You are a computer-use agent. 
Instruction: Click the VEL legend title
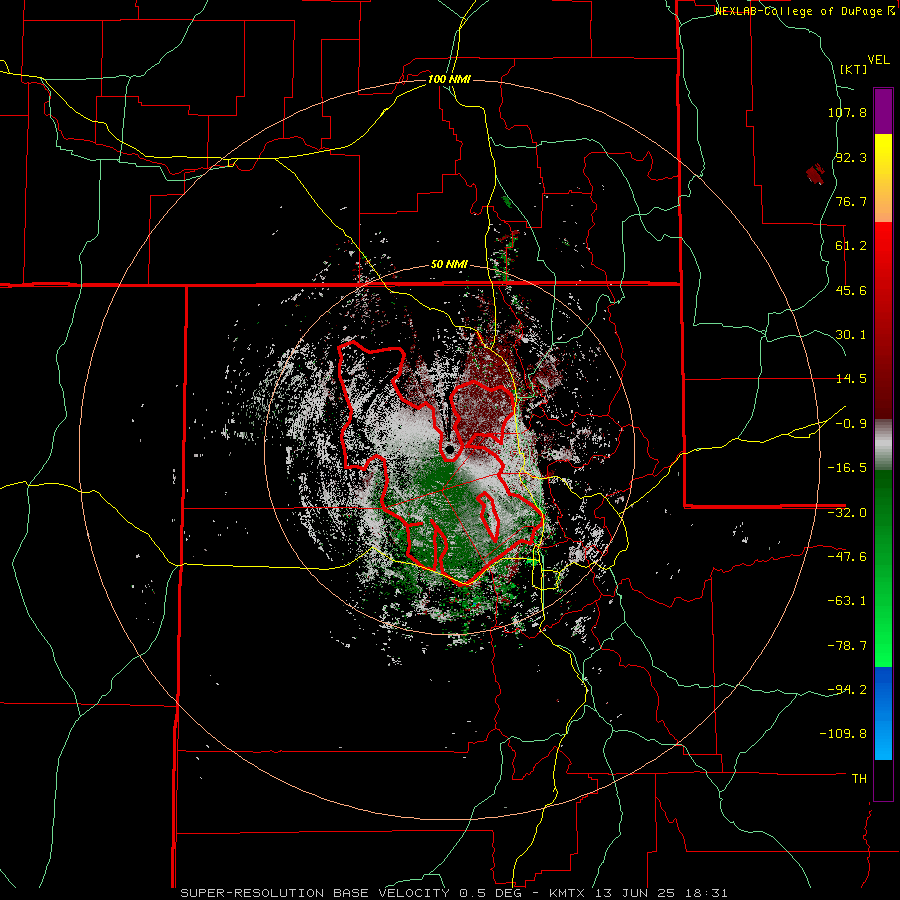[x=878, y=60]
